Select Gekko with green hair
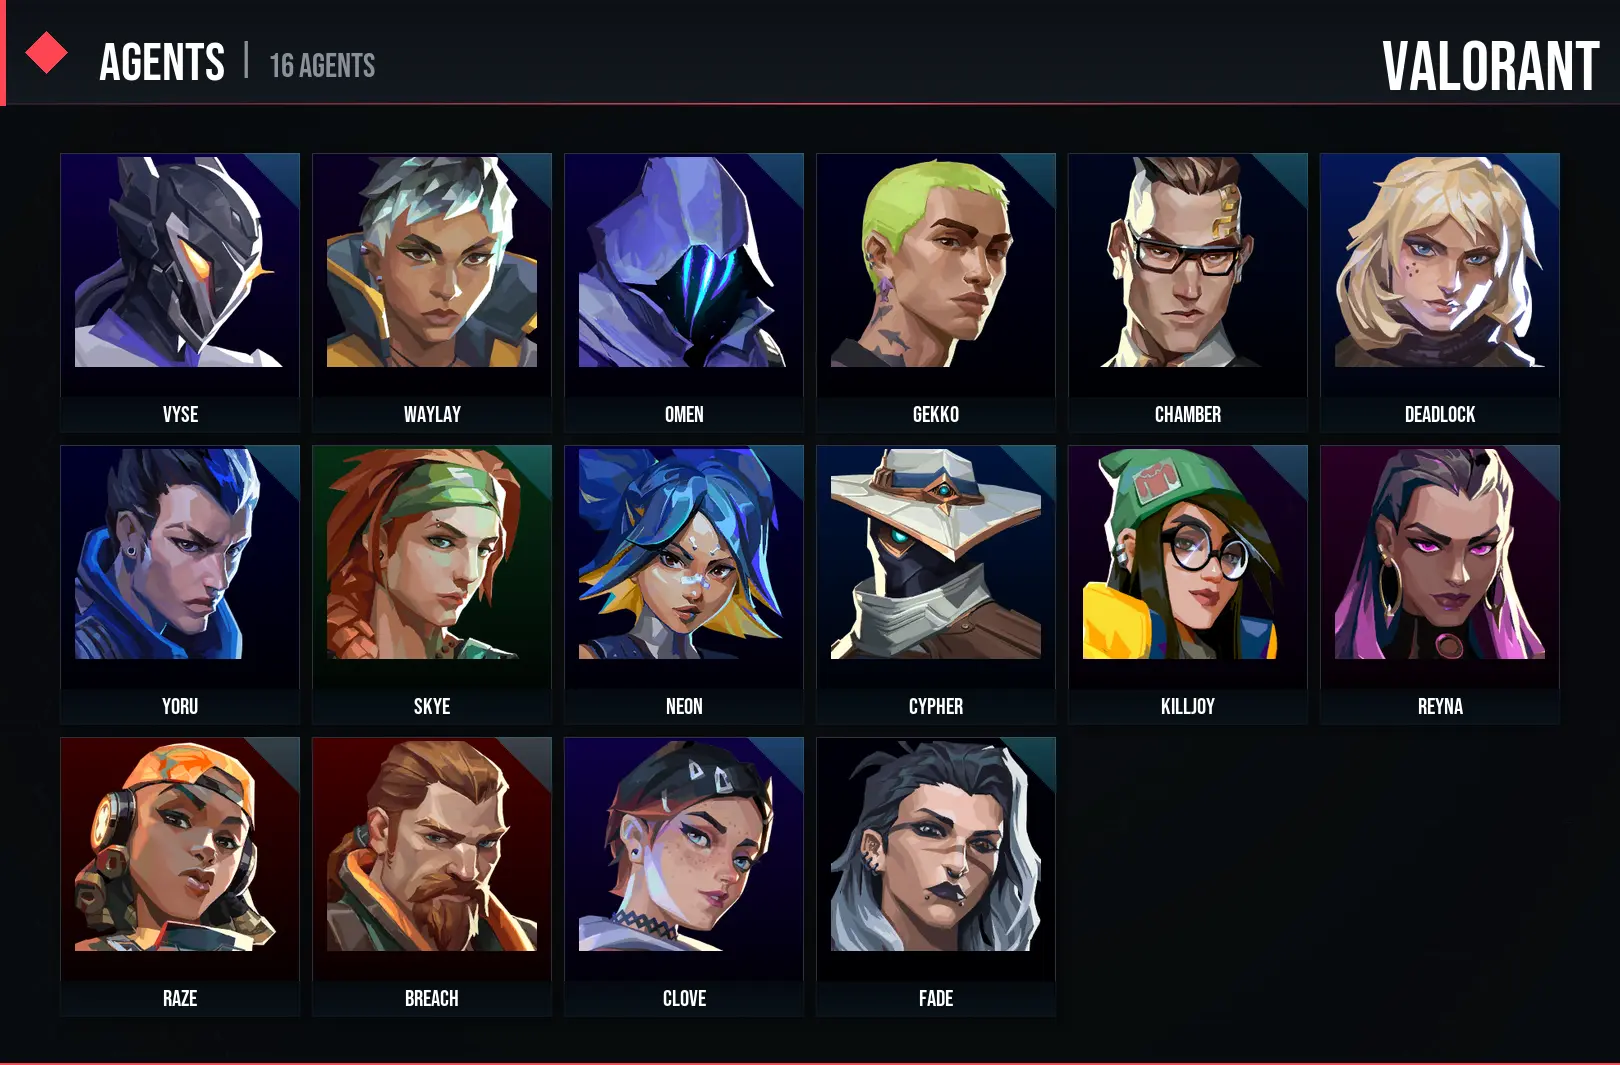 pos(936,292)
